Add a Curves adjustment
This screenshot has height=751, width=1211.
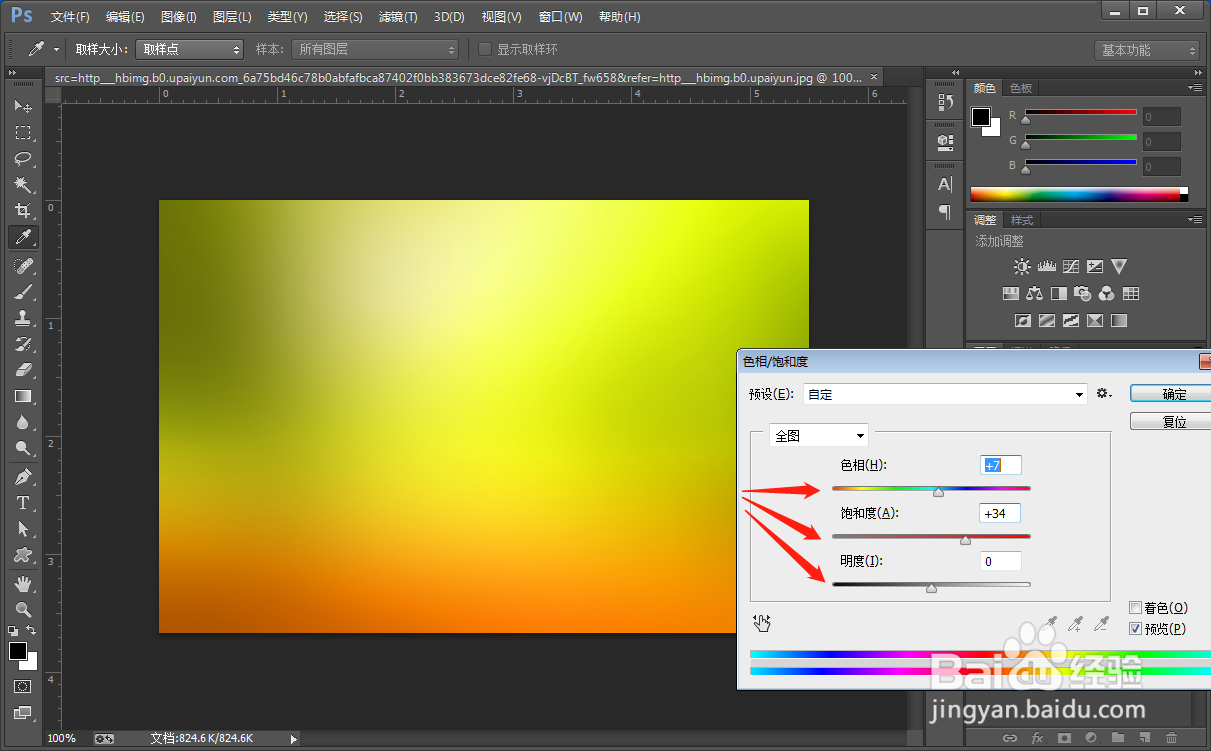coord(1071,267)
